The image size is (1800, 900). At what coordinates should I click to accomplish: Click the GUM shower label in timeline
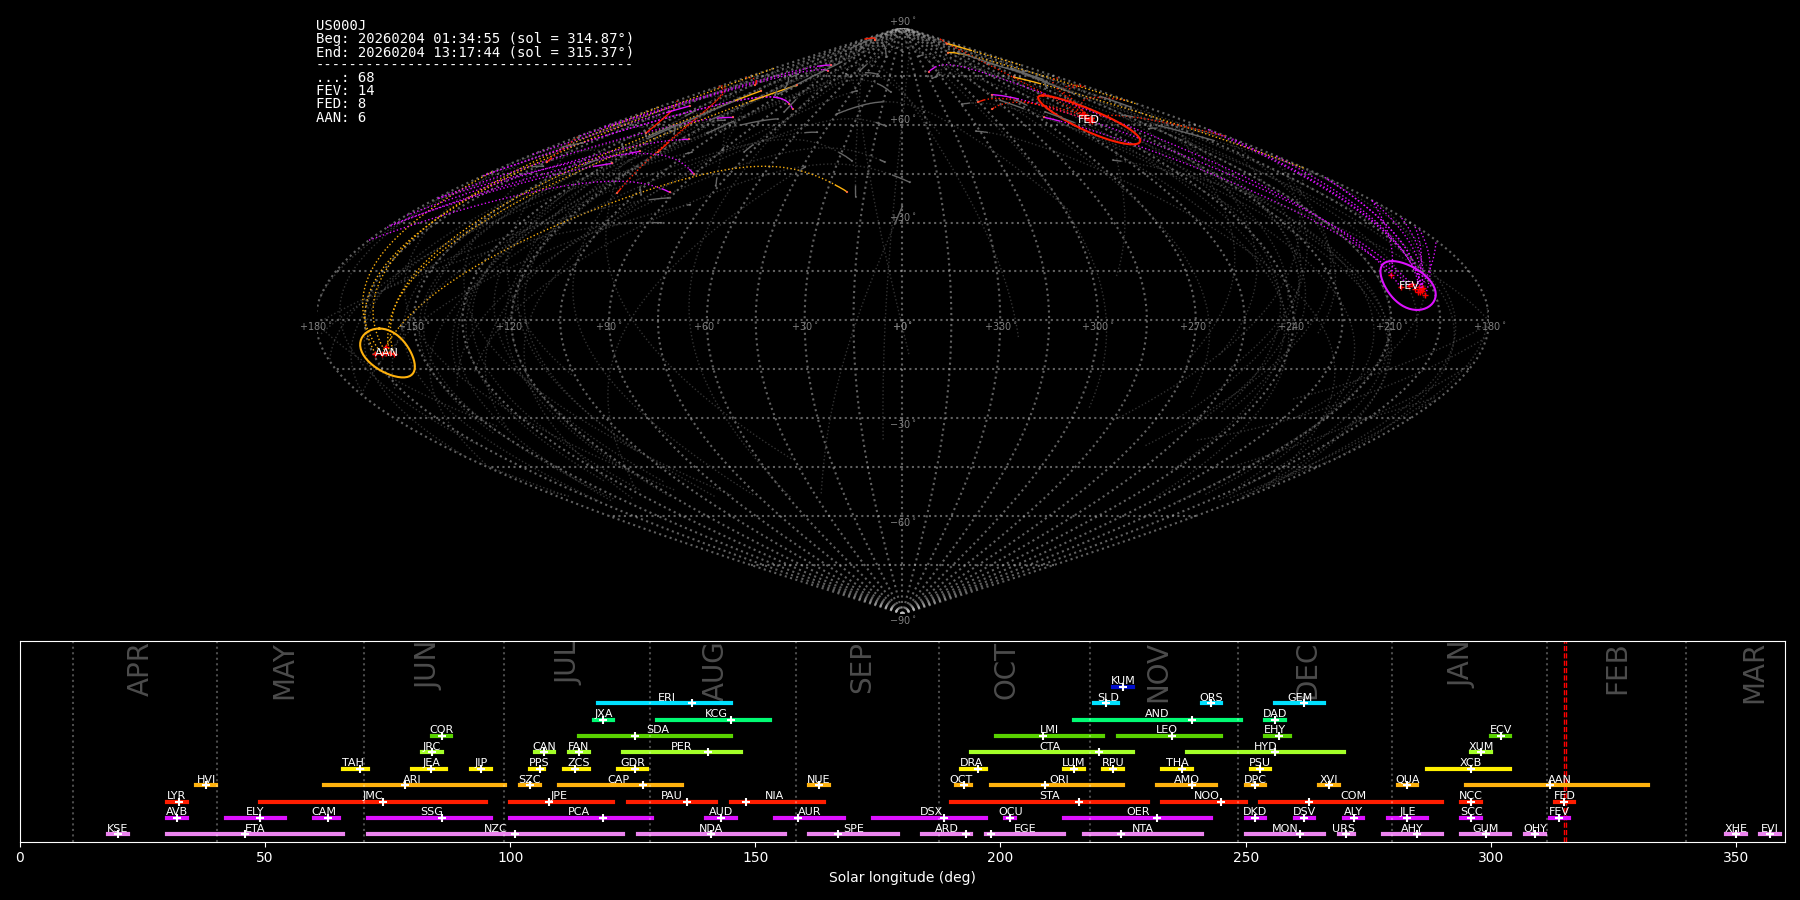1486,829
